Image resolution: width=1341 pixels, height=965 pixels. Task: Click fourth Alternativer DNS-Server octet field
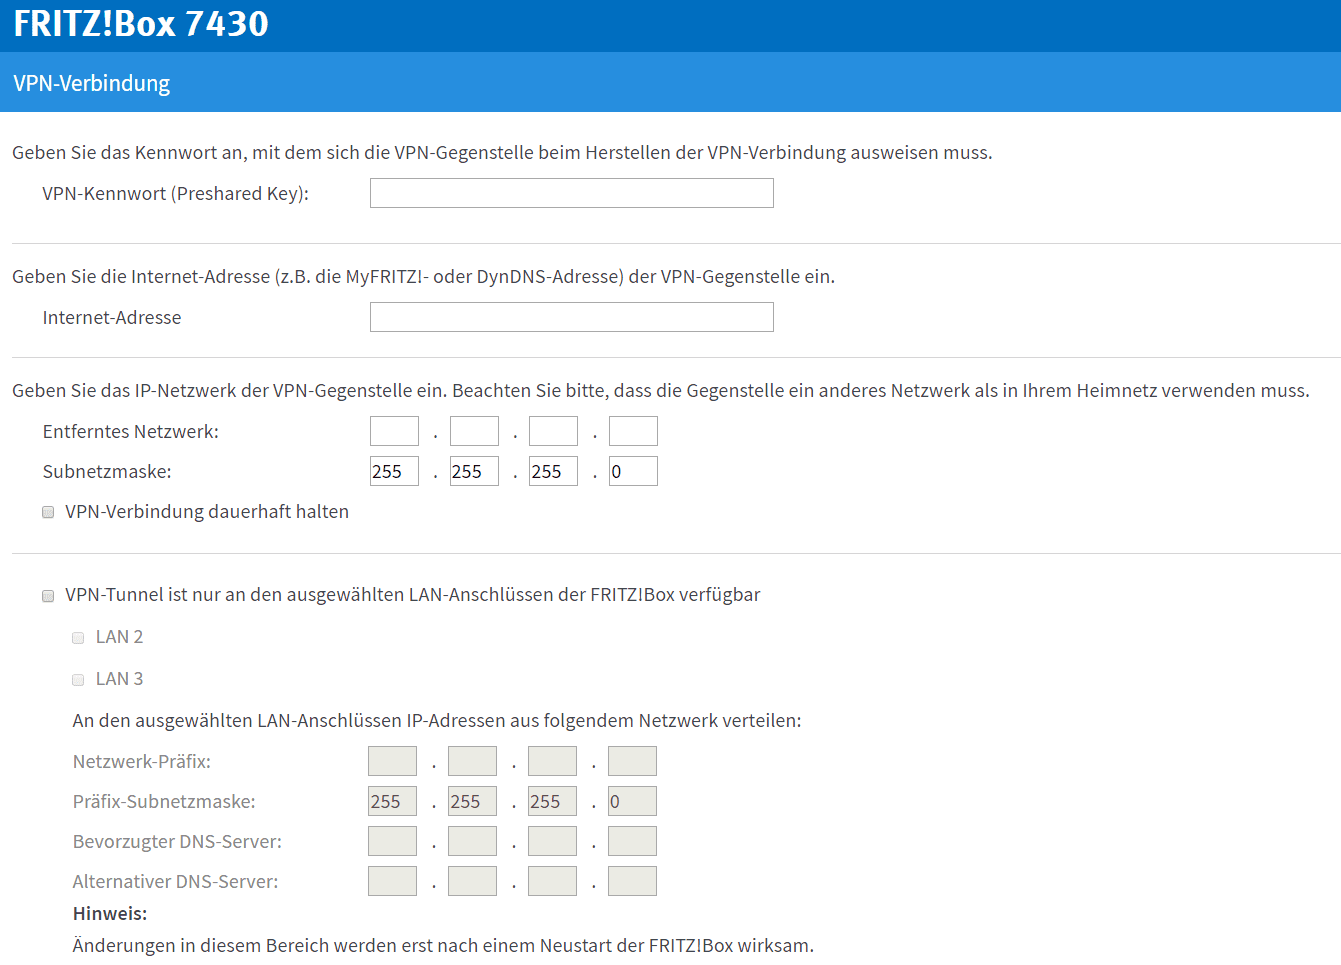(632, 881)
